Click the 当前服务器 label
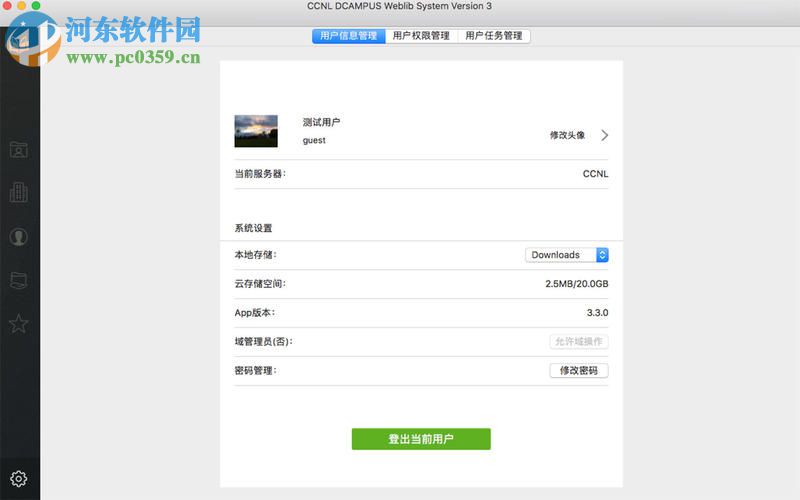The height and width of the screenshot is (500, 800). pos(260,174)
